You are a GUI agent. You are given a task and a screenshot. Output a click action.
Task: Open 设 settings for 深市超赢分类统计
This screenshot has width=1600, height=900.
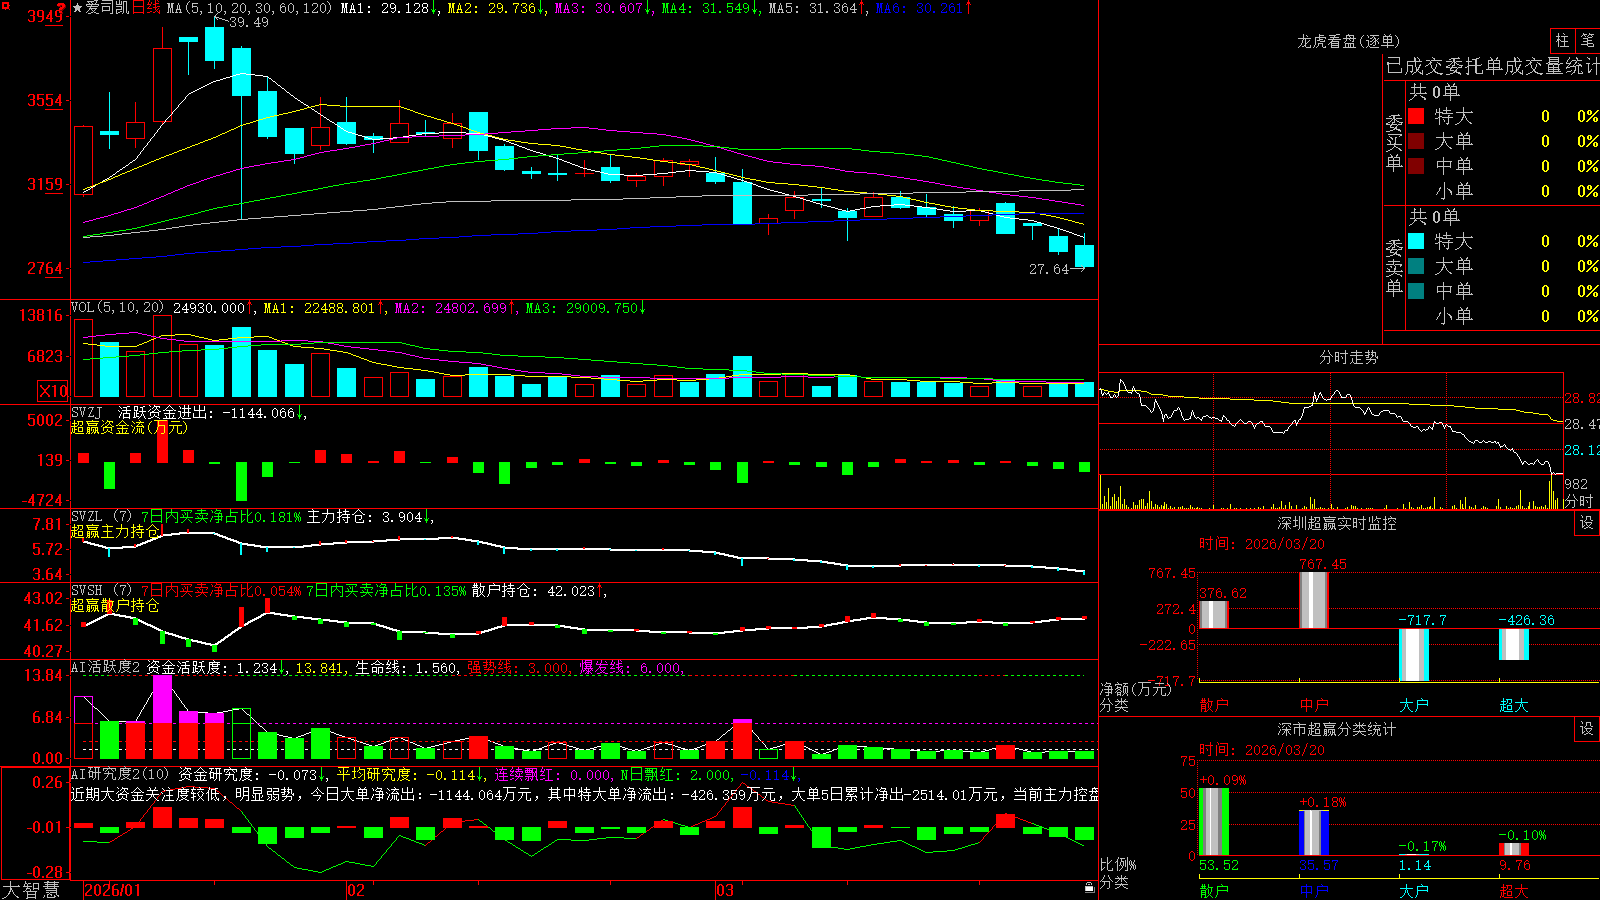click(x=1587, y=729)
